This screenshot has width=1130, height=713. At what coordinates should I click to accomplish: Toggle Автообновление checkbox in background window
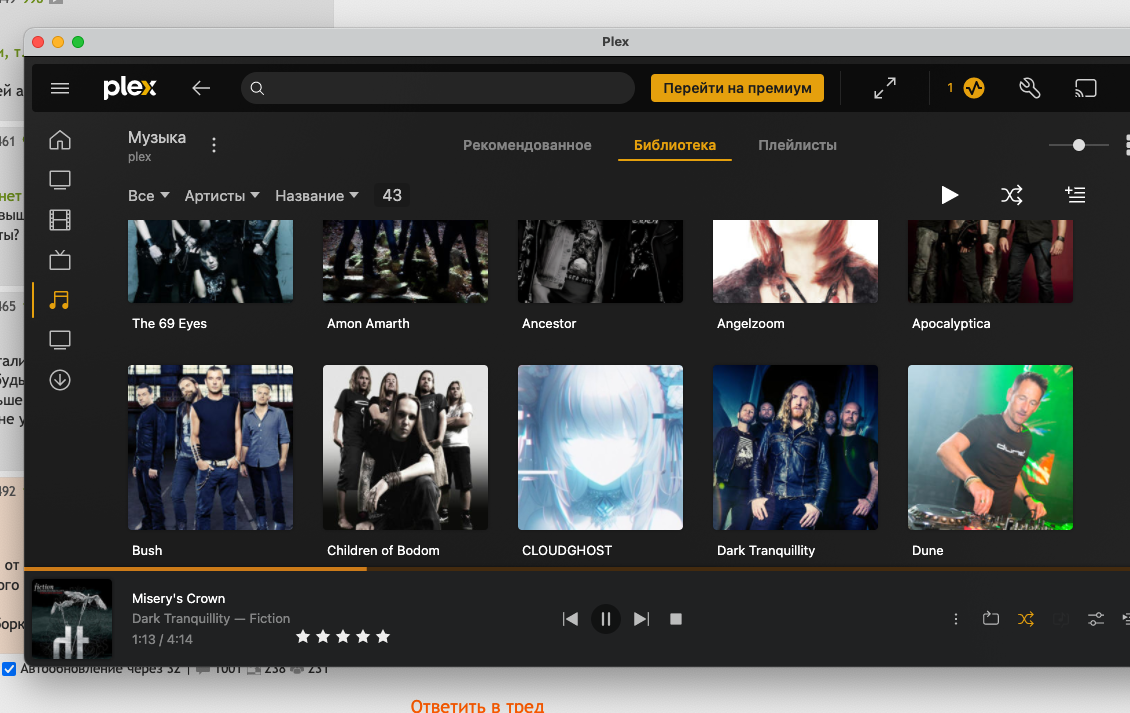[x=9, y=669]
